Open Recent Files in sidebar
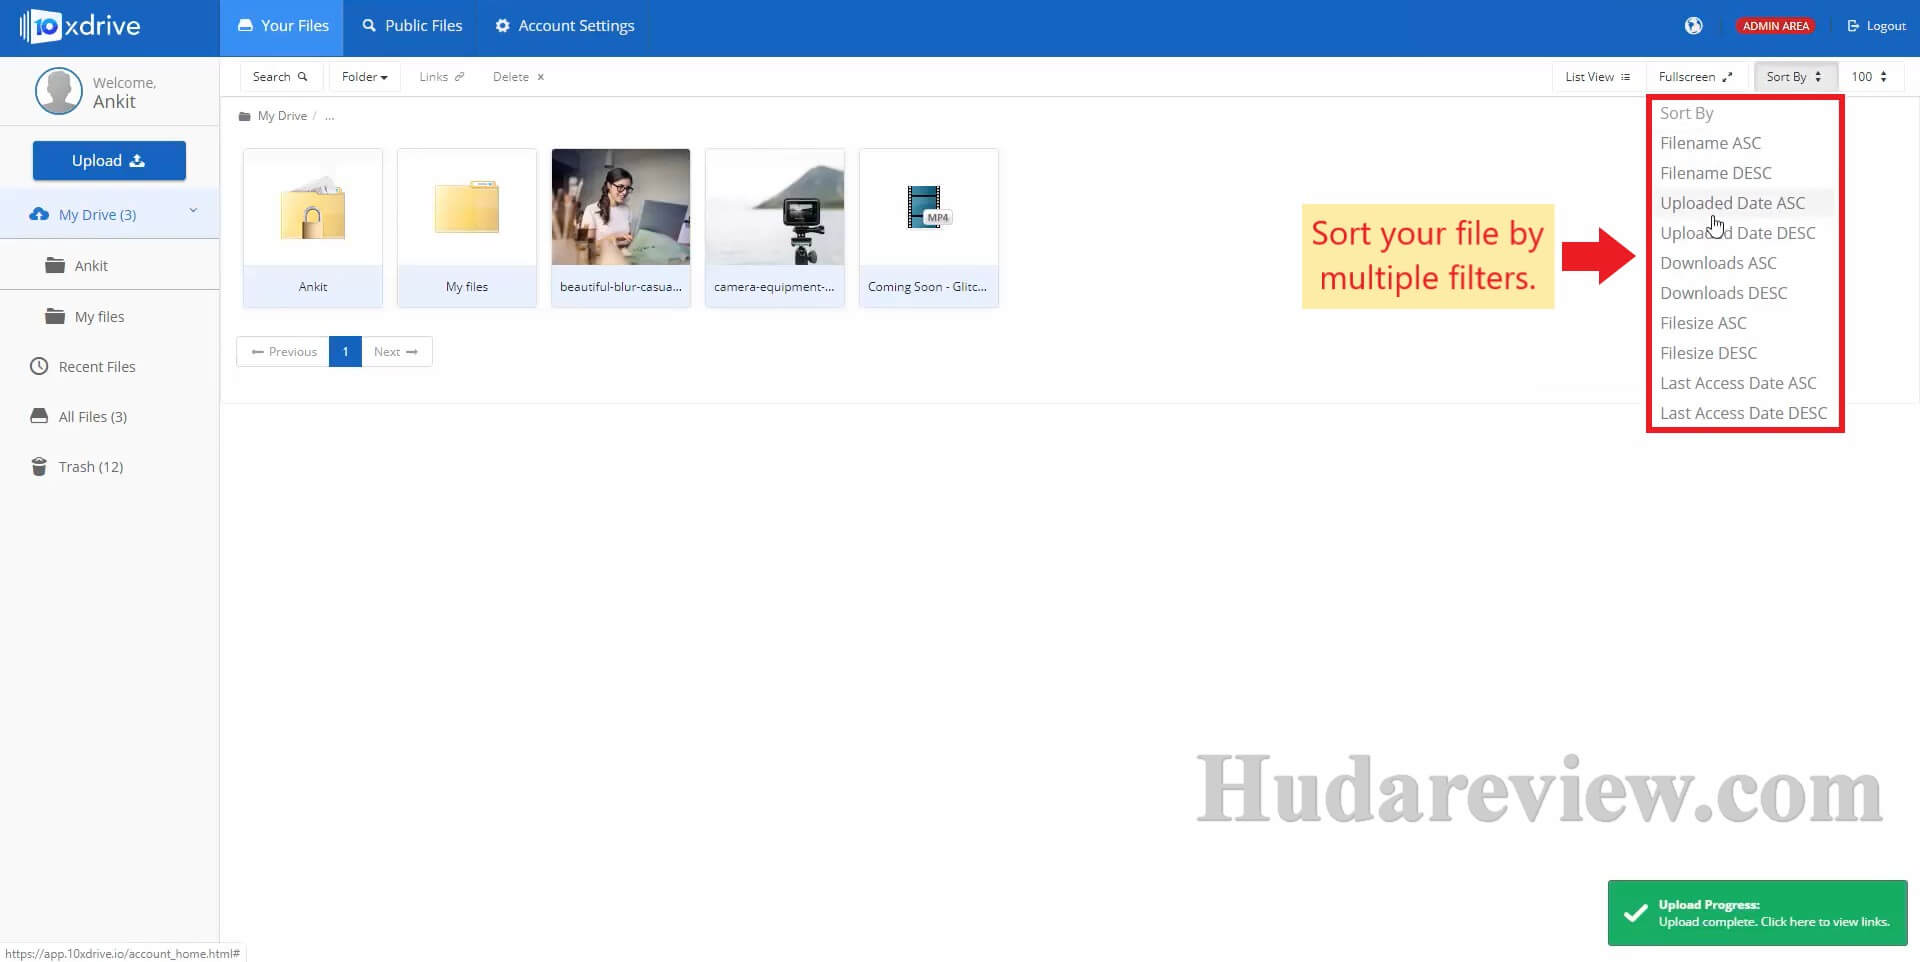The width and height of the screenshot is (1920, 962). 109,367
